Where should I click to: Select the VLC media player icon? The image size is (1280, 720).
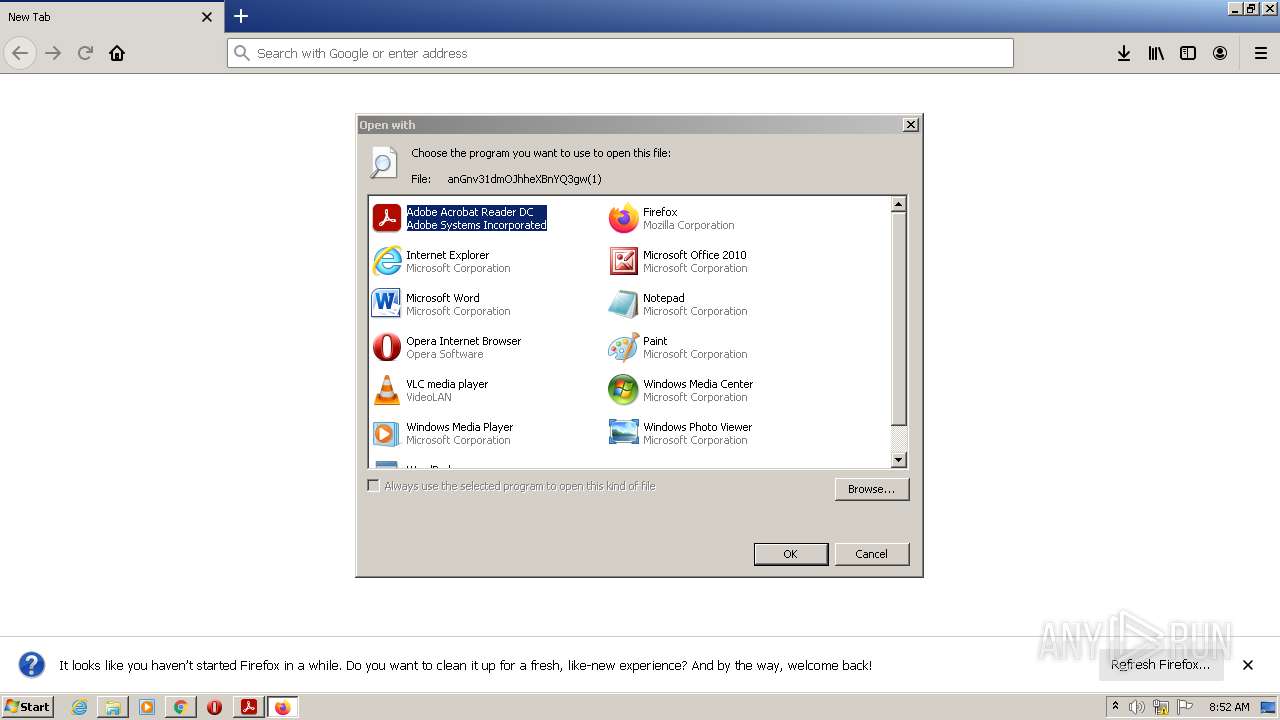coord(386,390)
